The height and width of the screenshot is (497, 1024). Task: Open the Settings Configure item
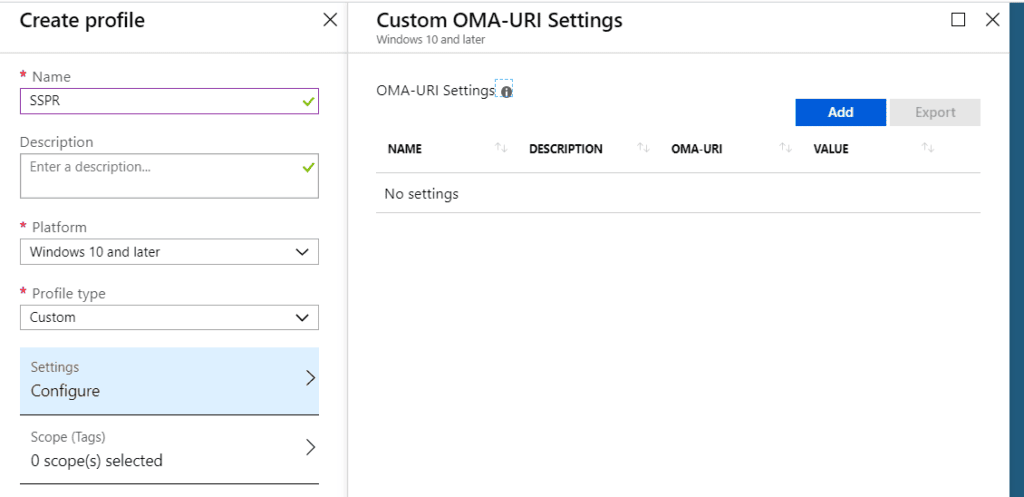coord(169,380)
